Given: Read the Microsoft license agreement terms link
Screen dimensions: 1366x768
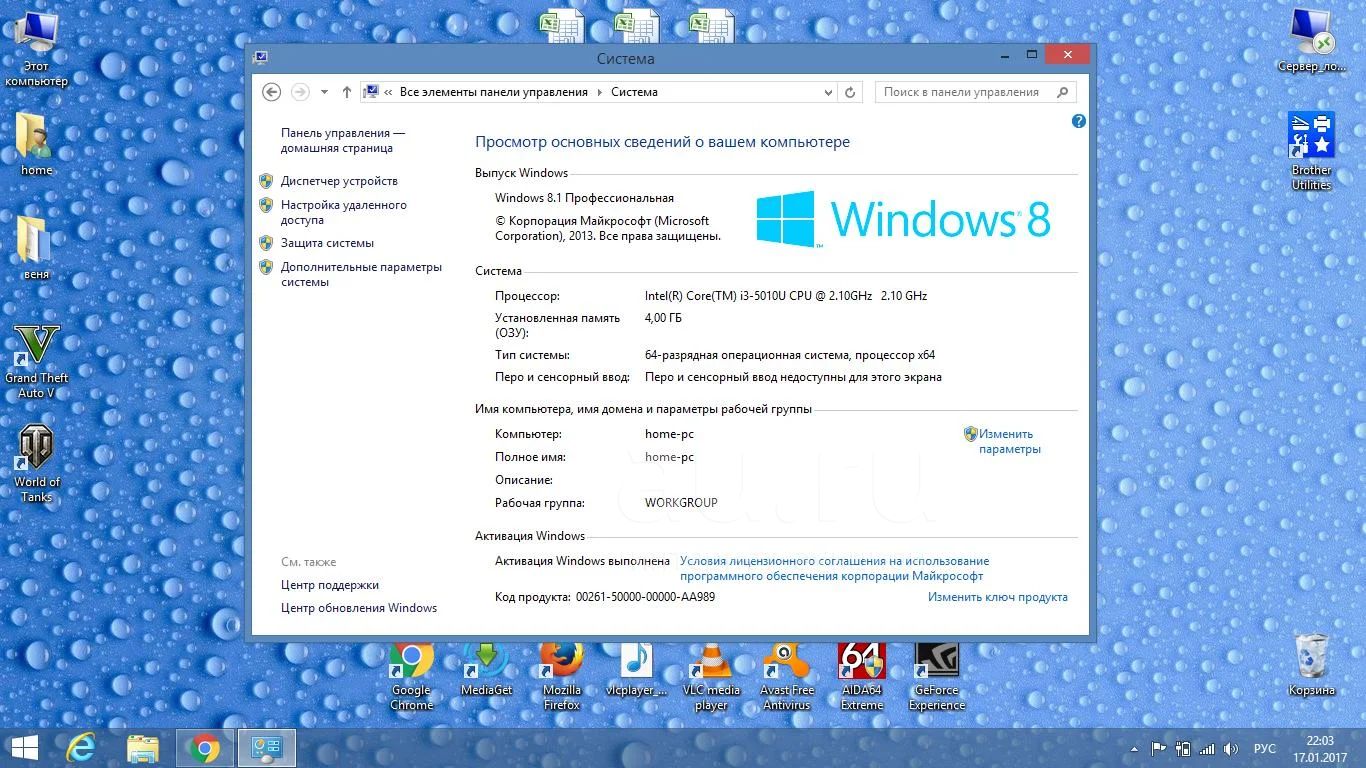Looking at the screenshot, I should point(835,568).
